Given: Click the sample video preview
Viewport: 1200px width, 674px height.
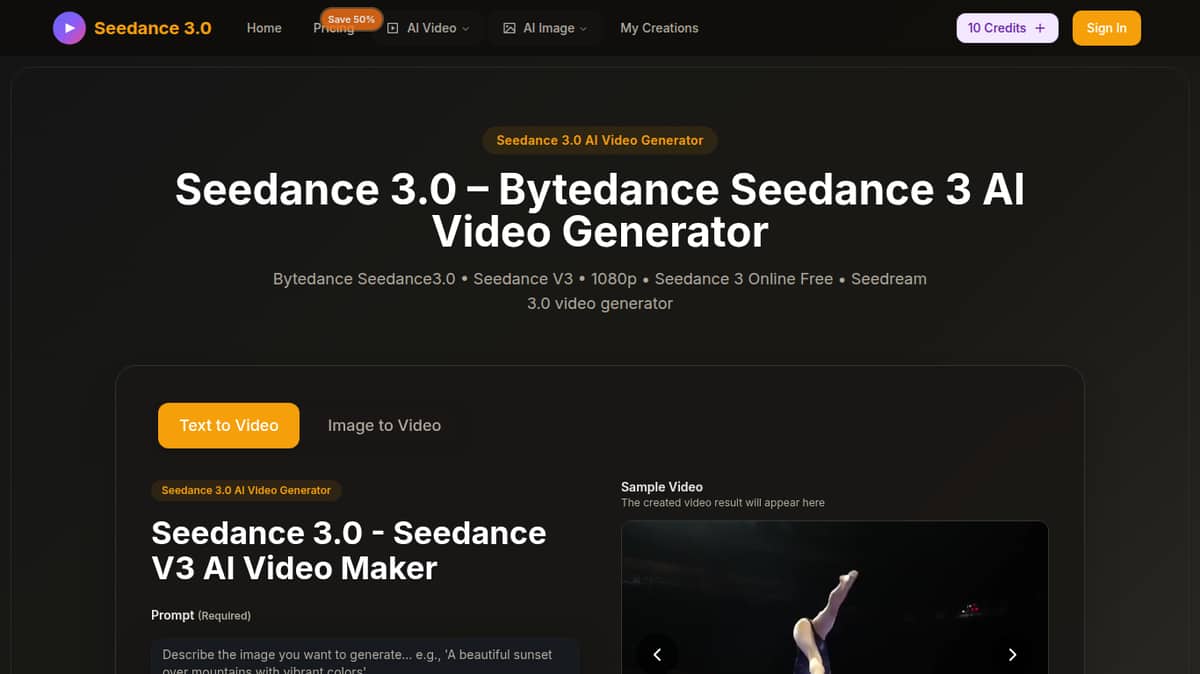Looking at the screenshot, I should [x=835, y=598].
